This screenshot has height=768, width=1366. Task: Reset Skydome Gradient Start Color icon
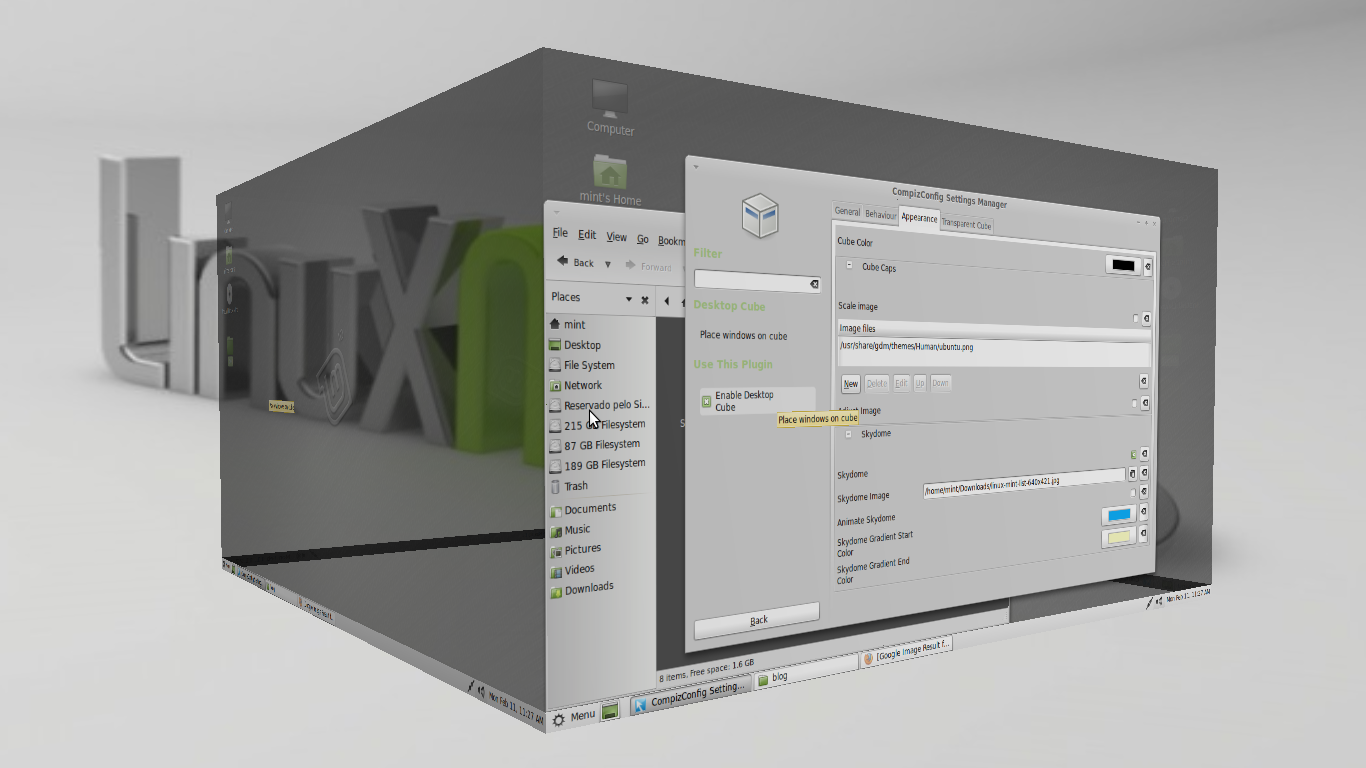[x=1143, y=512]
